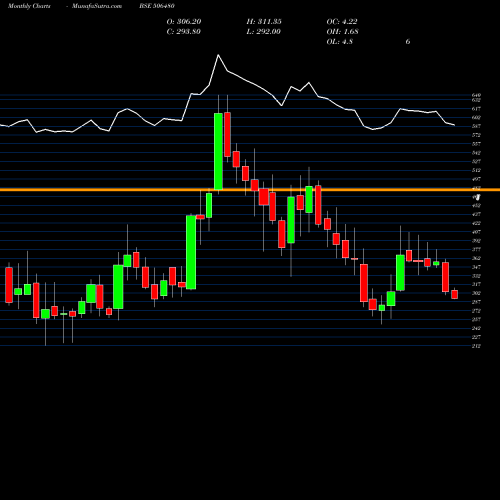Click the "OH: 1.68" readout
This screenshot has height=500, width=500.
(x=342, y=32)
